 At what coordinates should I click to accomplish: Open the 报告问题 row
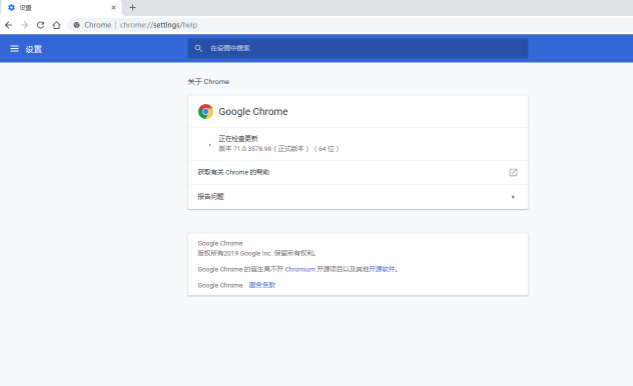click(x=358, y=197)
